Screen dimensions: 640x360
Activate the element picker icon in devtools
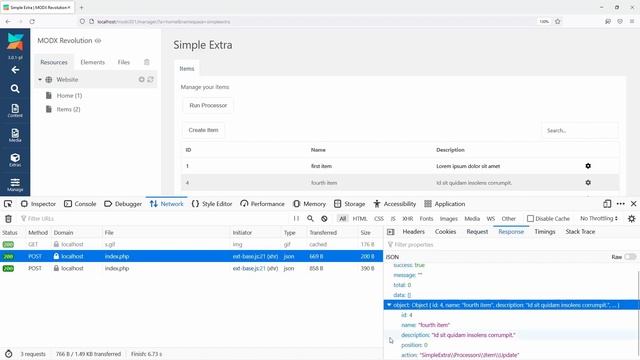point(8,204)
